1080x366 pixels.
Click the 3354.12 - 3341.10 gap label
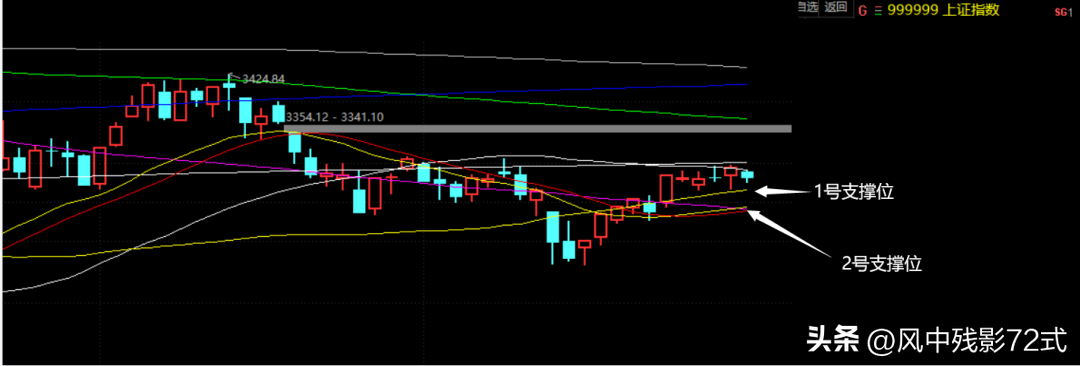tap(333, 117)
